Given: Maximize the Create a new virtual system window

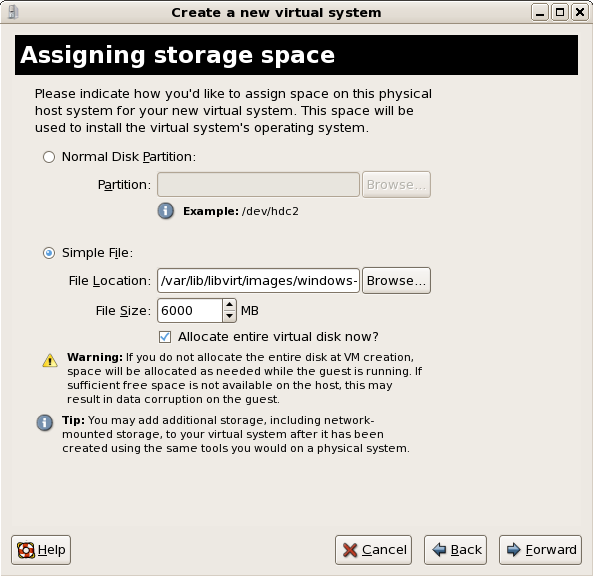Looking at the screenshot, I should pyautogui.click(x=560, y=12).
